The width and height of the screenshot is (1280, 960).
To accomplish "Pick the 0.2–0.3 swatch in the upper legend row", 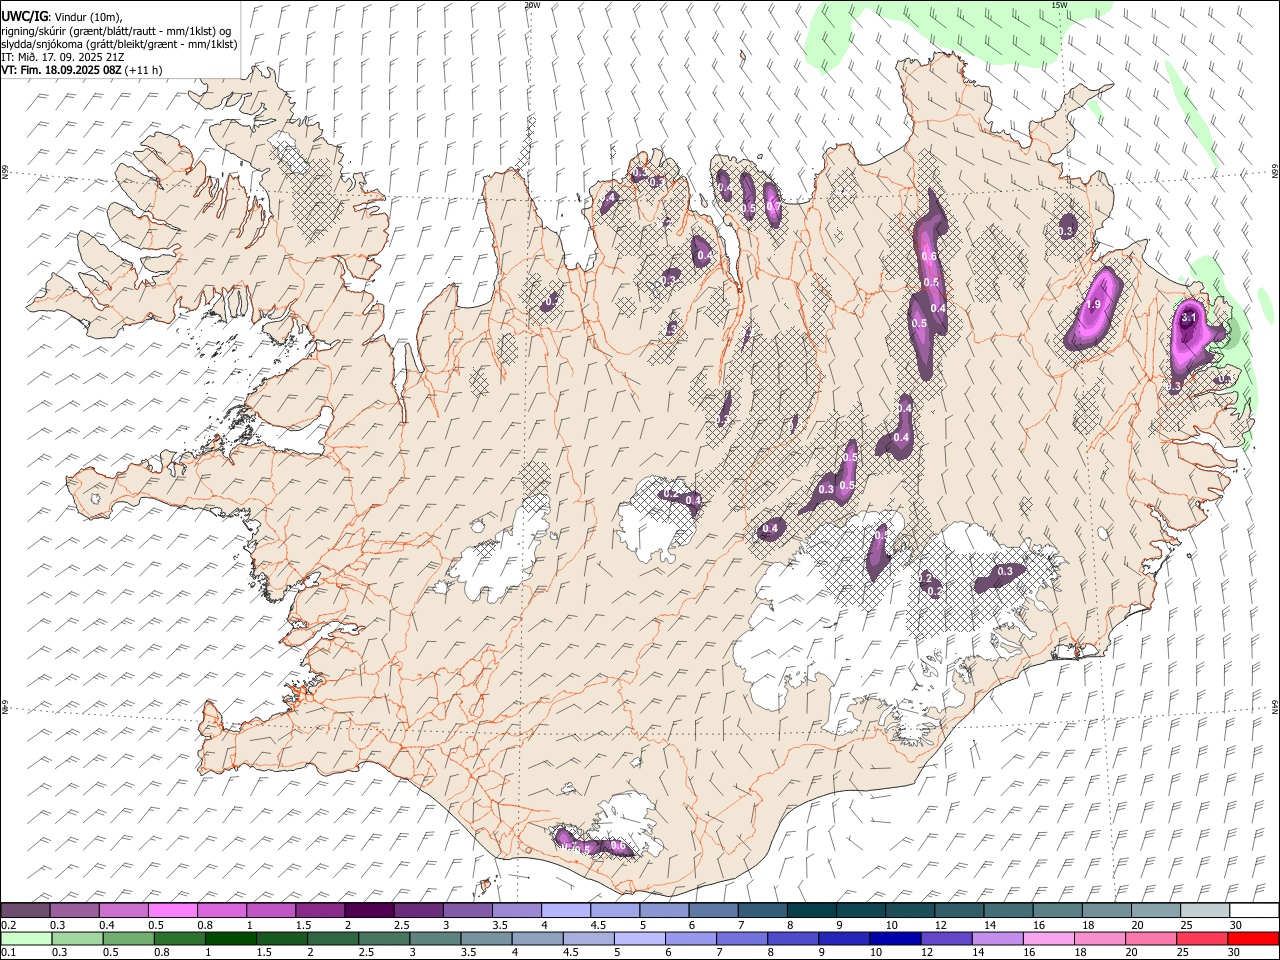I will pos(25,910).
